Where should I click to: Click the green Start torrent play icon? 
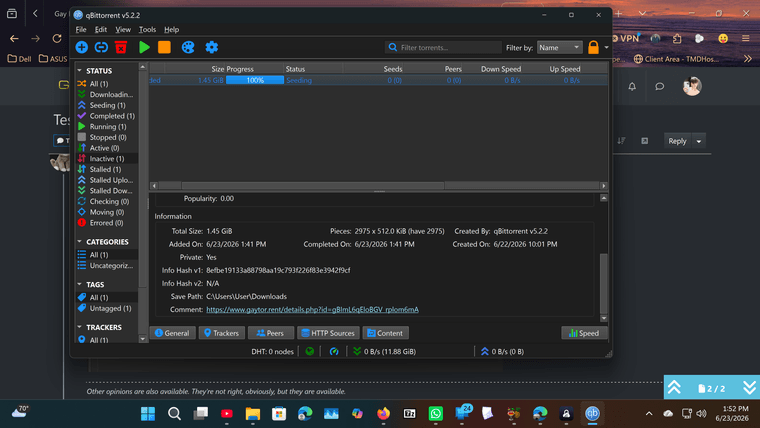144,48
